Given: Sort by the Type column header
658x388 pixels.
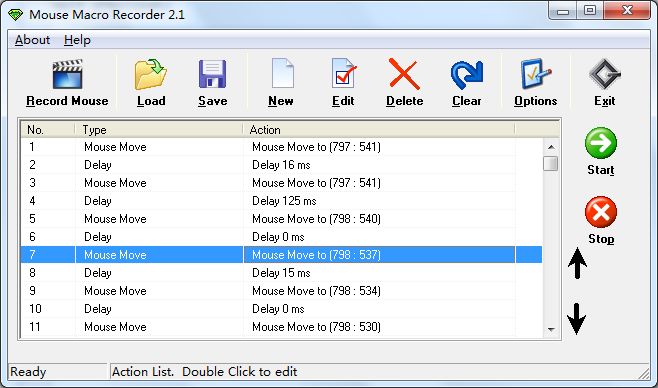Looking at the screenshot, I should [x=159, y=130].
